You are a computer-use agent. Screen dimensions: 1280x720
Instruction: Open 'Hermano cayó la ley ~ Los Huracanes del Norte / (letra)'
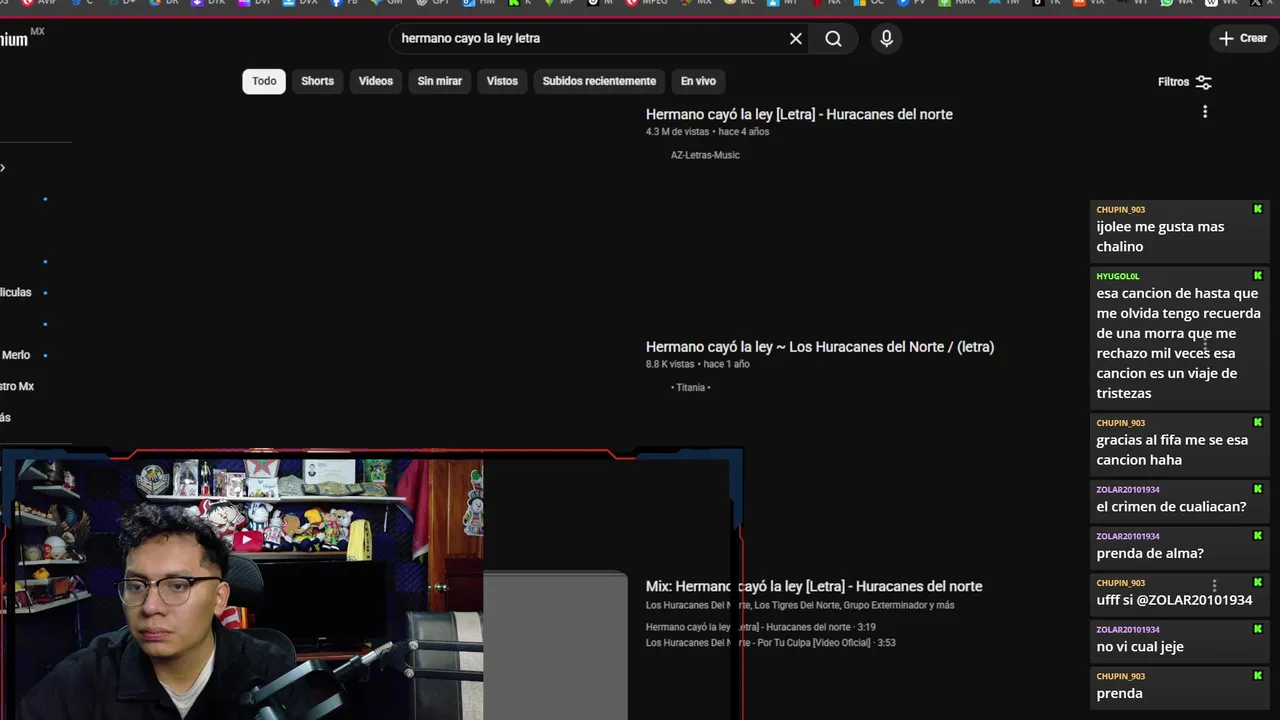coord(820,347)
